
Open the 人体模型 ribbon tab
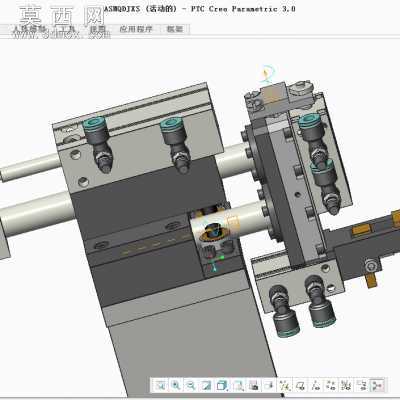(29, 29)
